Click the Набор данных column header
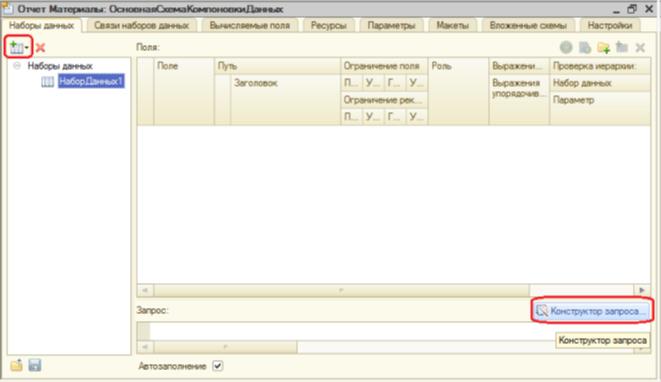The image size is (661, 382). (600, 83)
